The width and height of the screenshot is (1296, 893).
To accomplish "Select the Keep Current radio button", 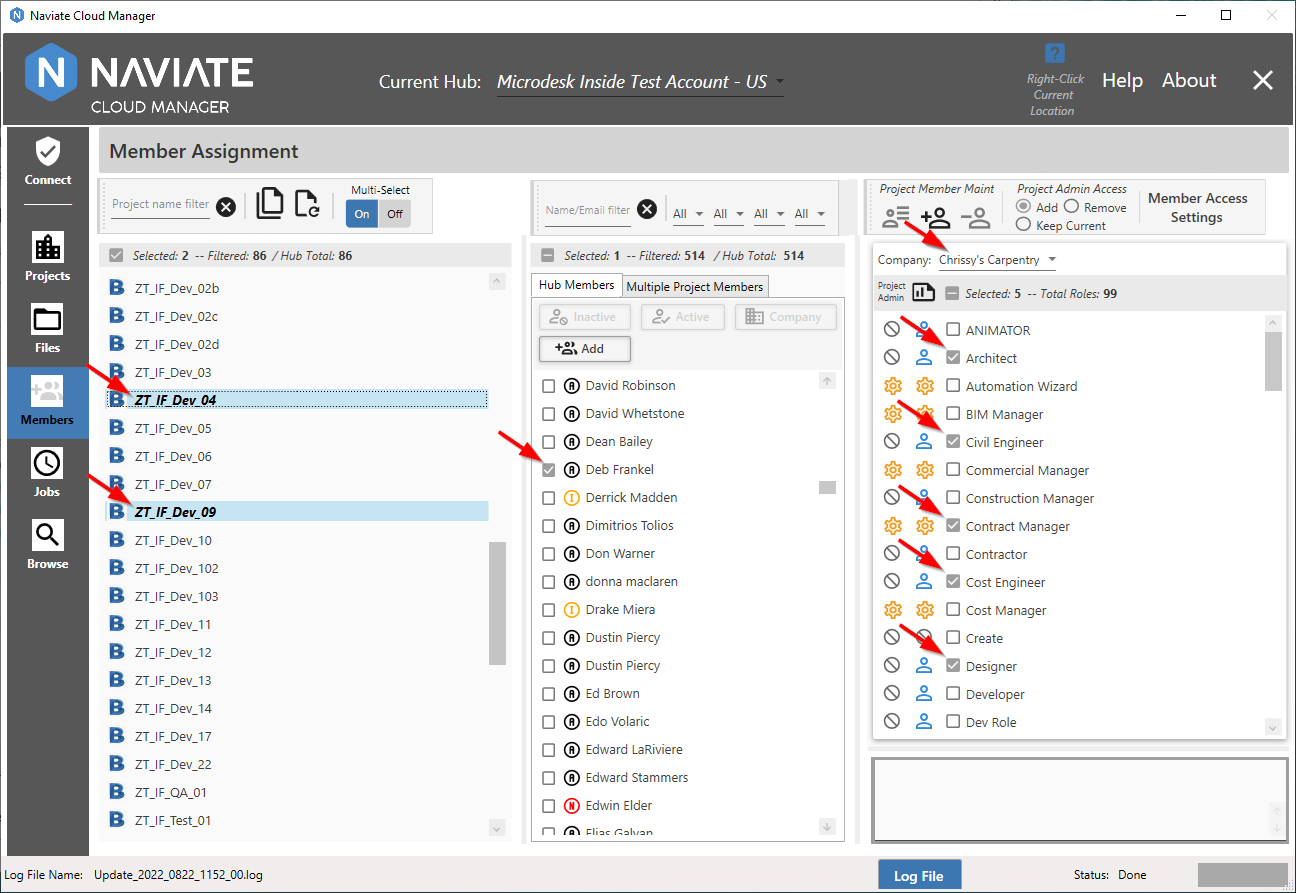I will point(1023,225).
